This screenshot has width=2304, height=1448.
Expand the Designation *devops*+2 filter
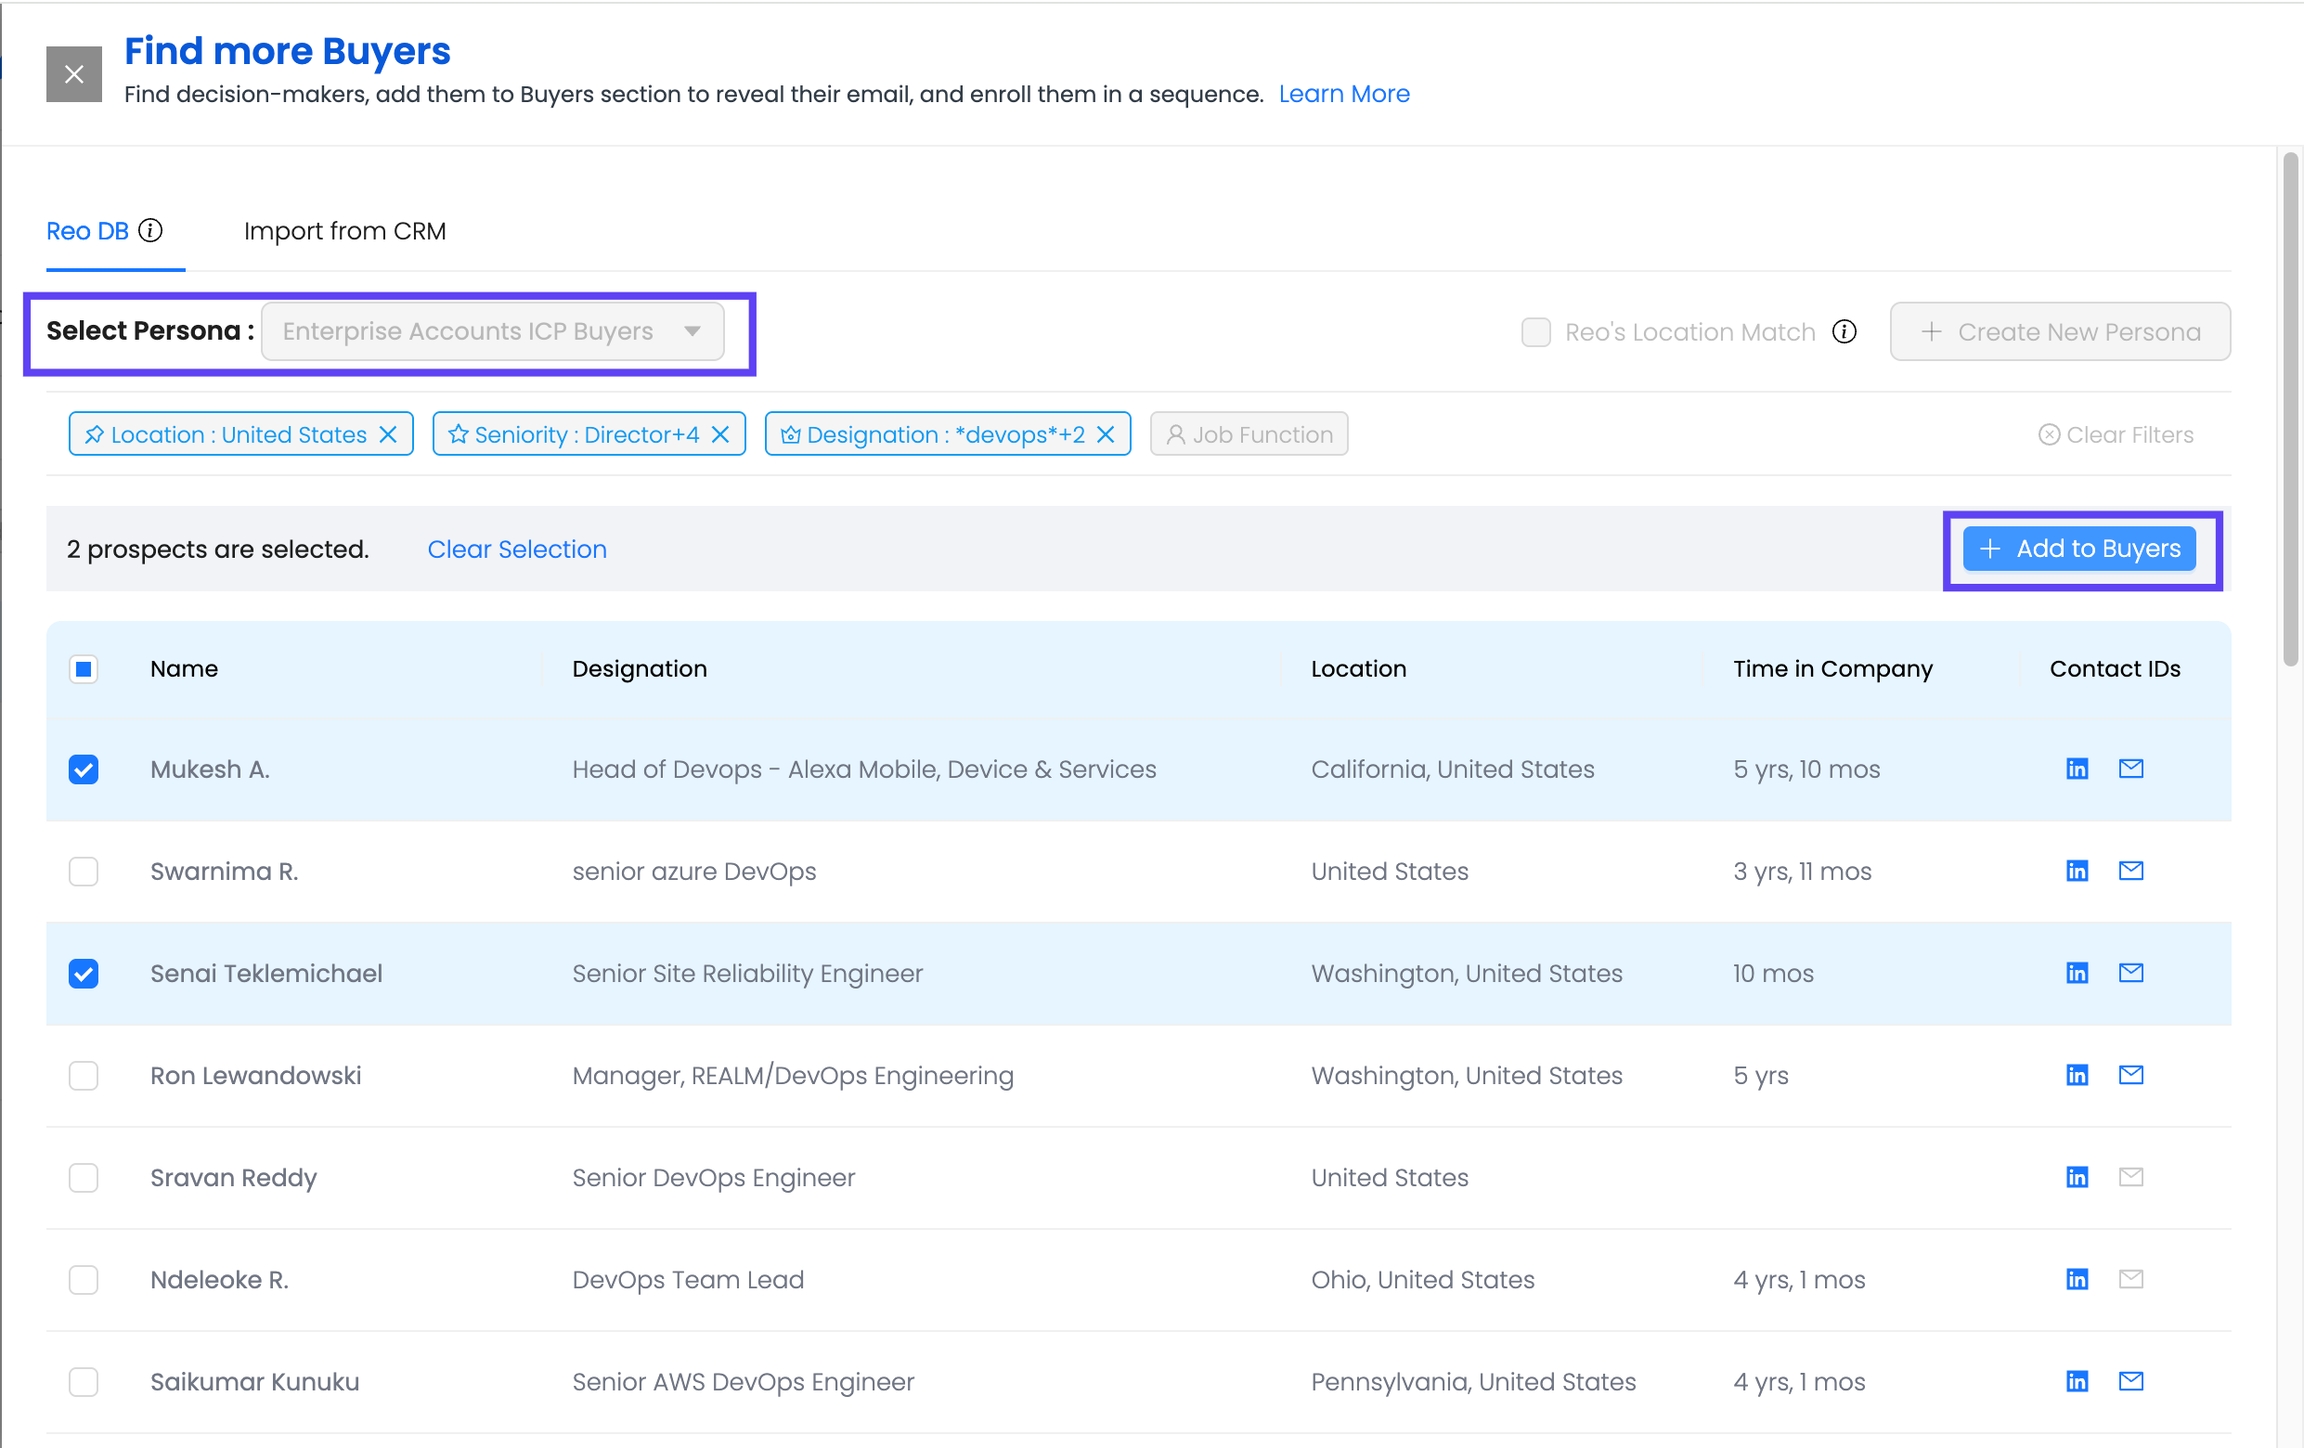pos(935,434)
